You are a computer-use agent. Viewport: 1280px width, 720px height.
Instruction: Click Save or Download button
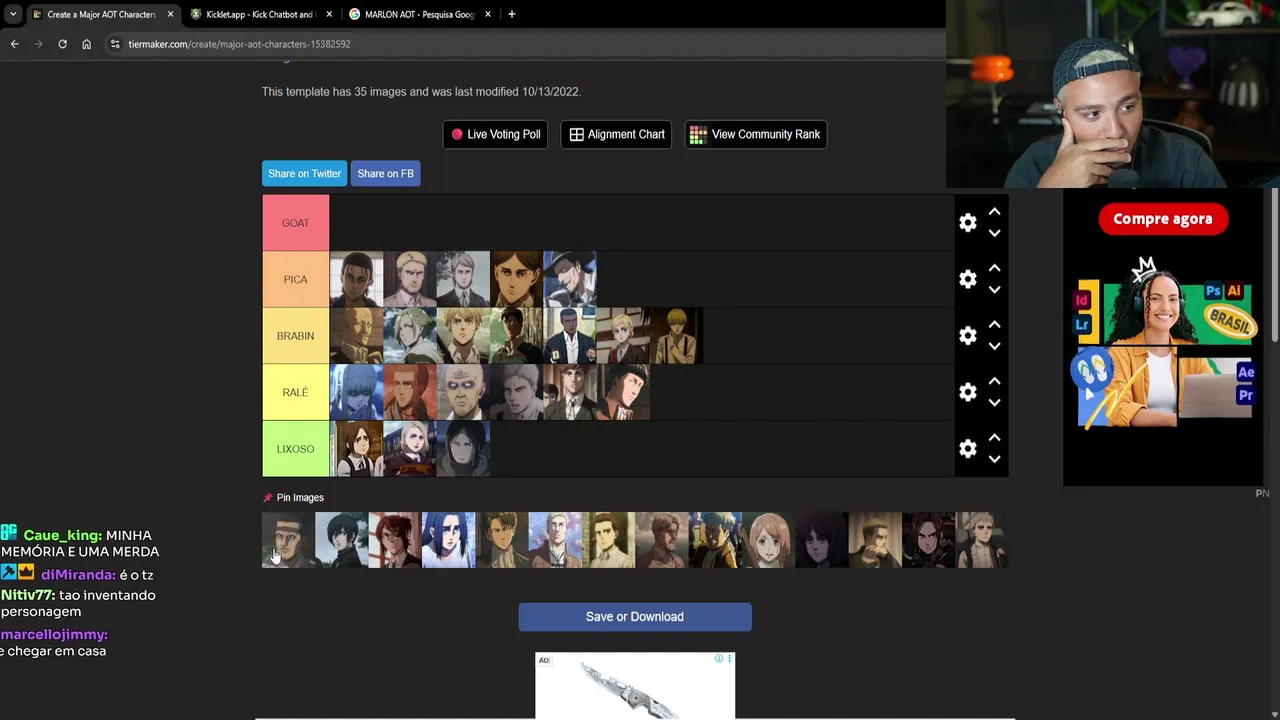[x=635, y=617]
